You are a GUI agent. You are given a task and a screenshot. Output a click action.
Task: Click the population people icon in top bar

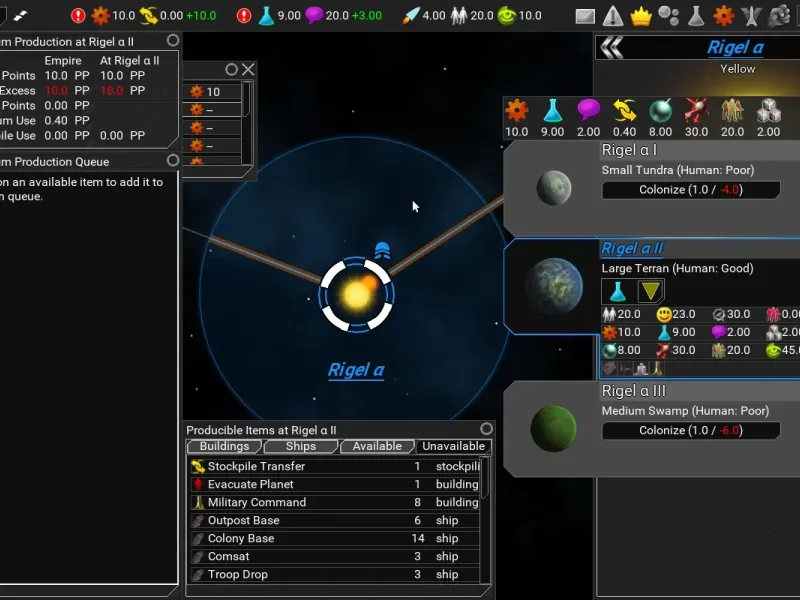(x=459, y=16)
